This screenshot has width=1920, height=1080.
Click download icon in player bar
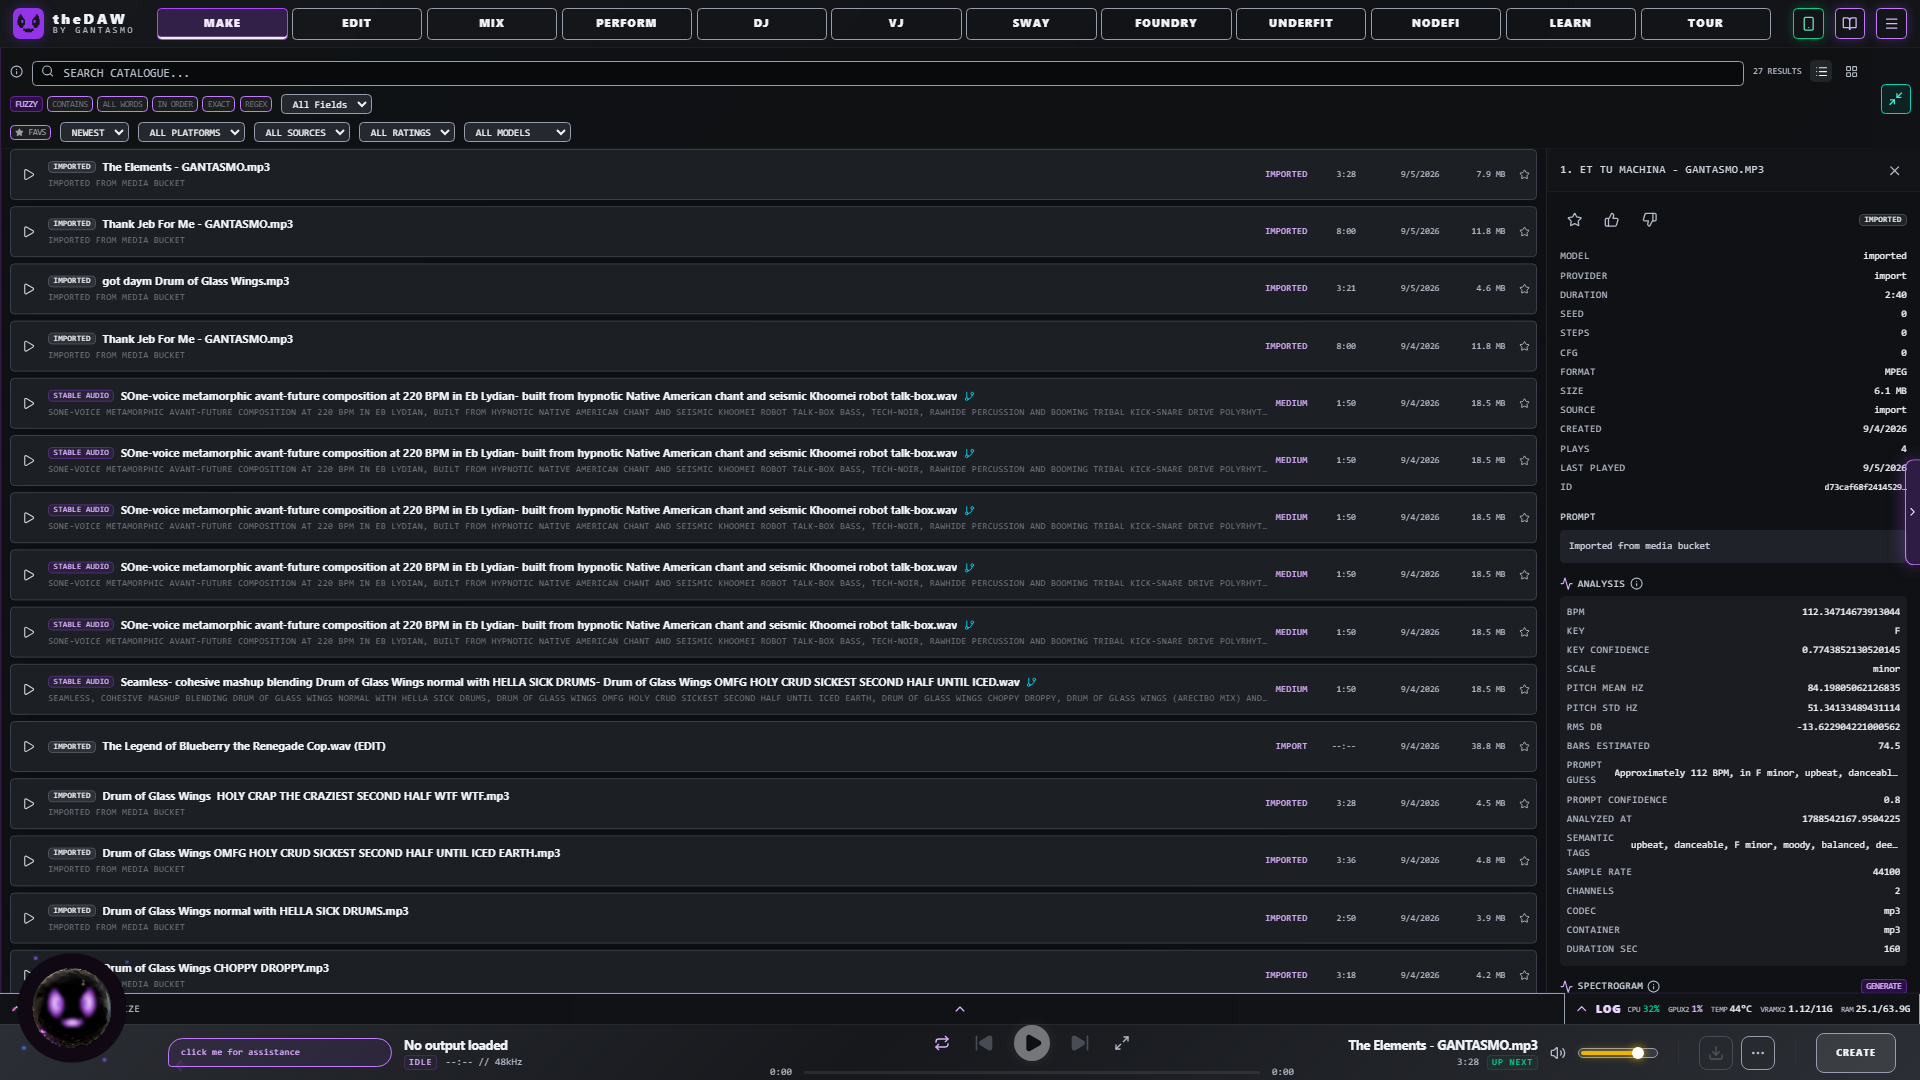tap(1715, 1053)
